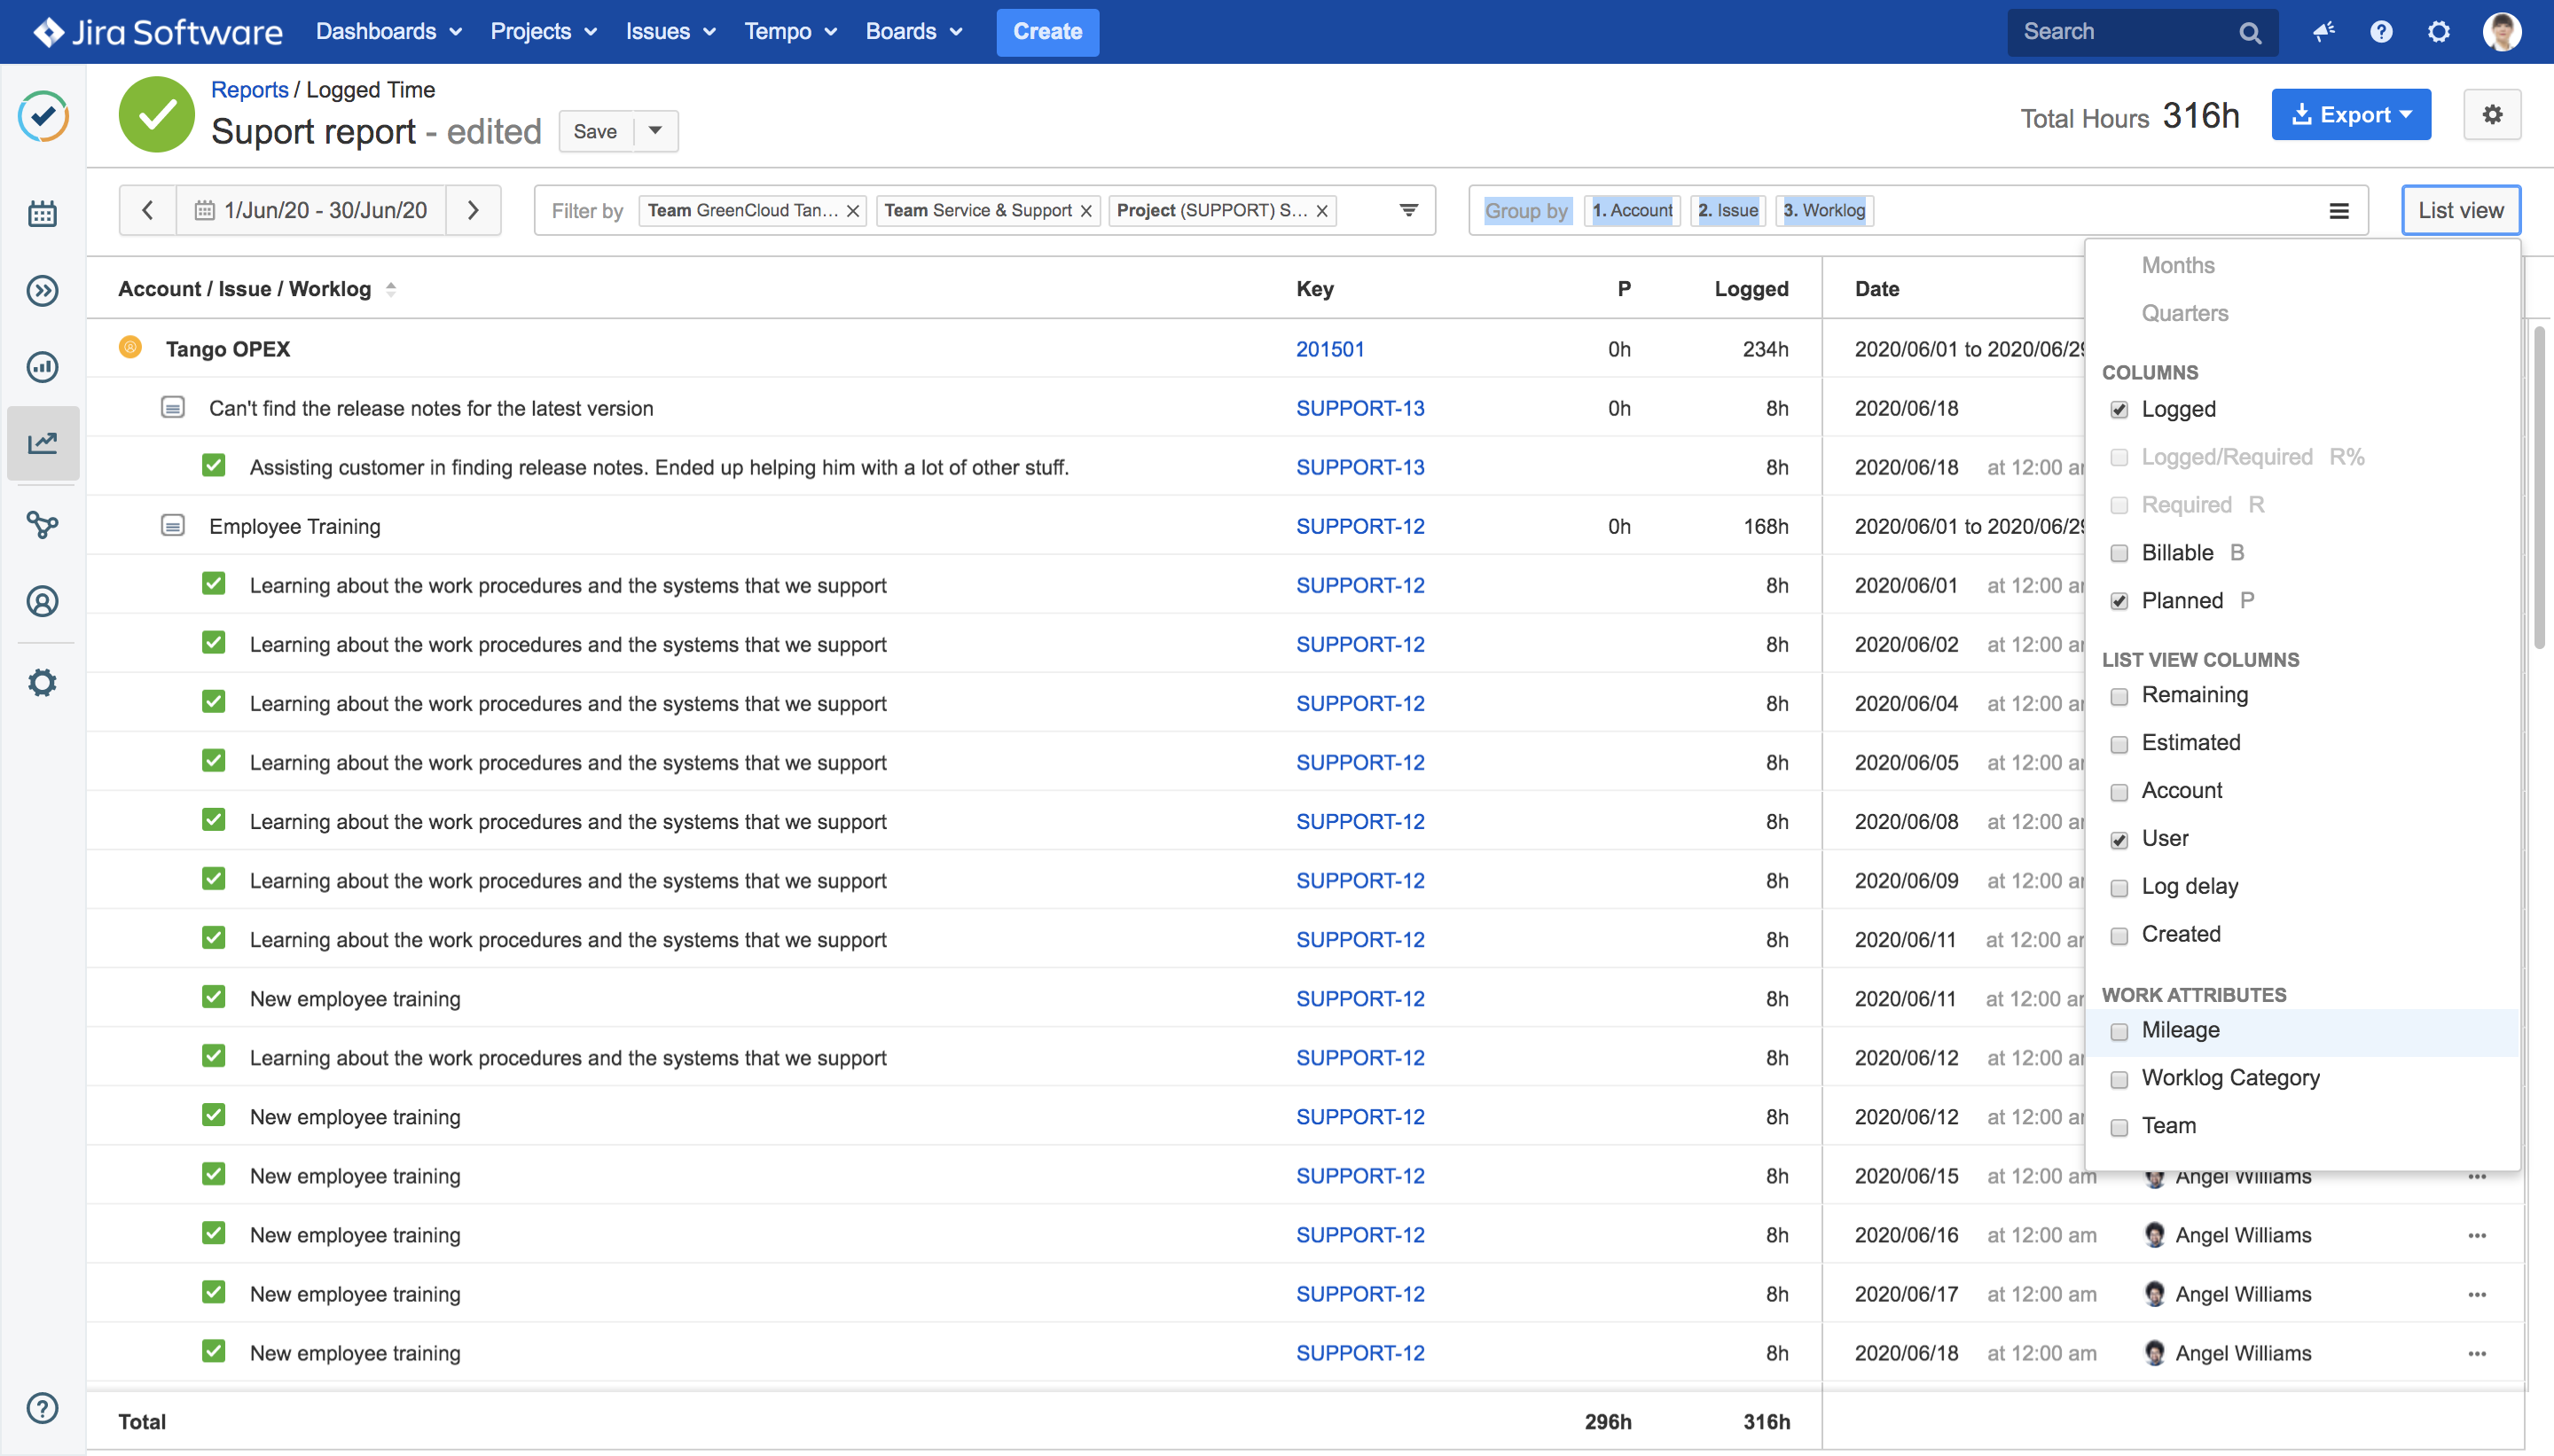Go to next date period arrow

point(473,210)
